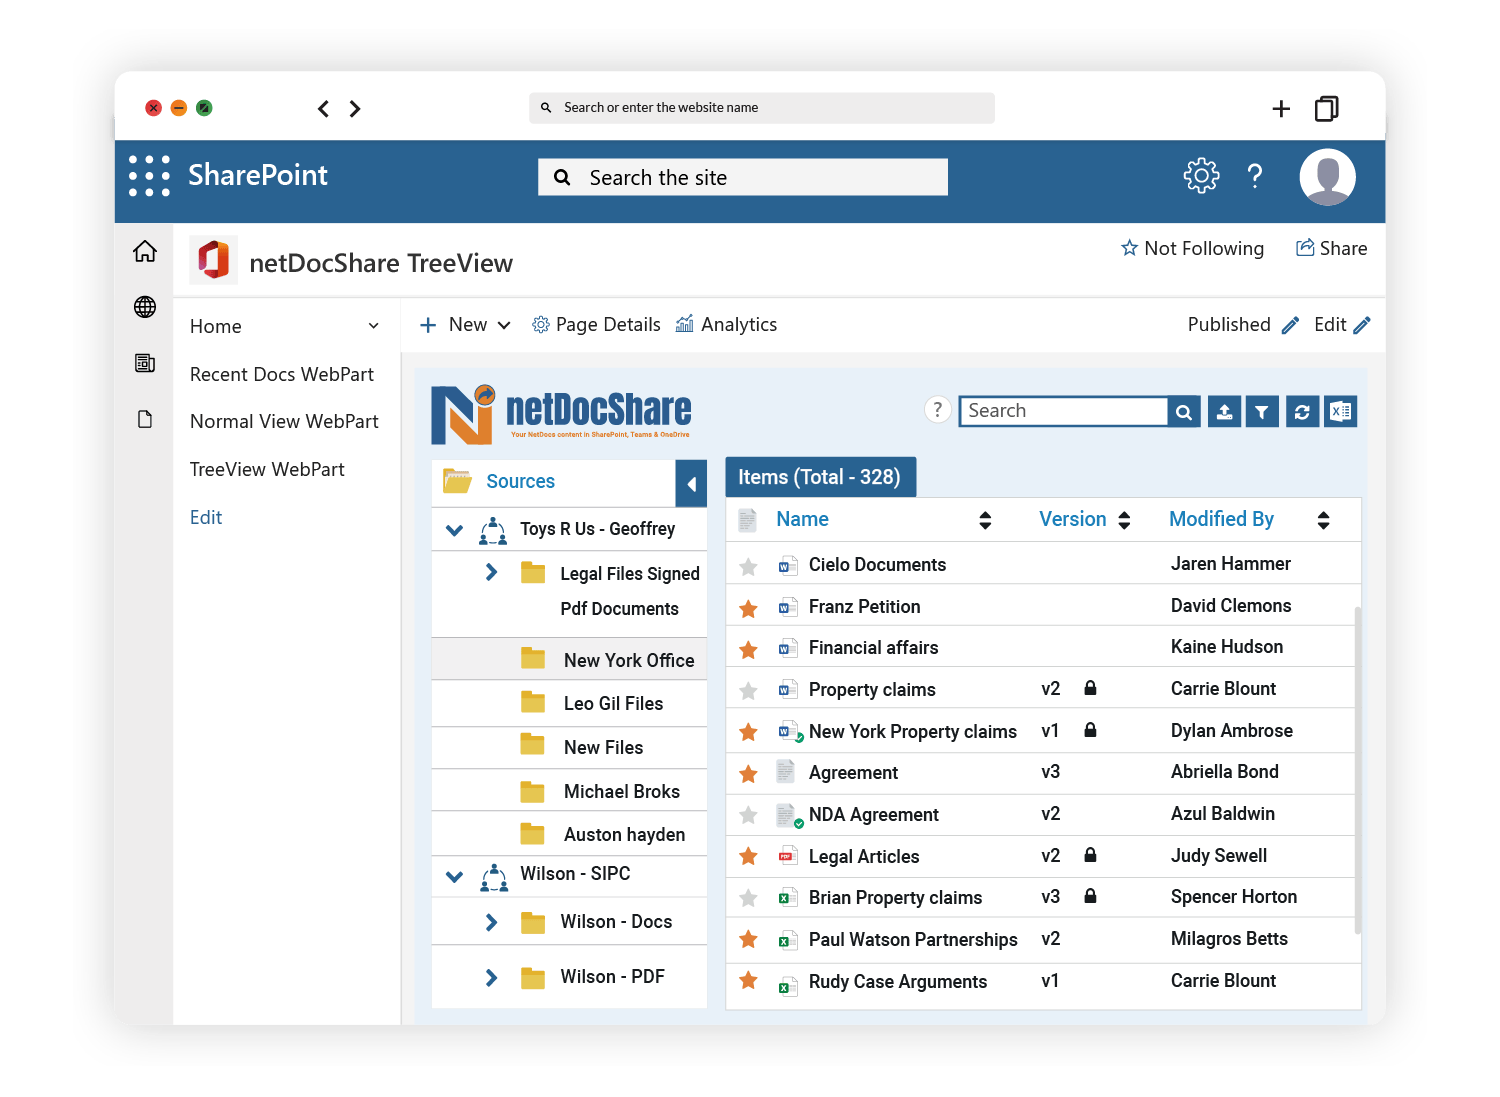Favorite Cielo Documents with its star

point(748,567)
